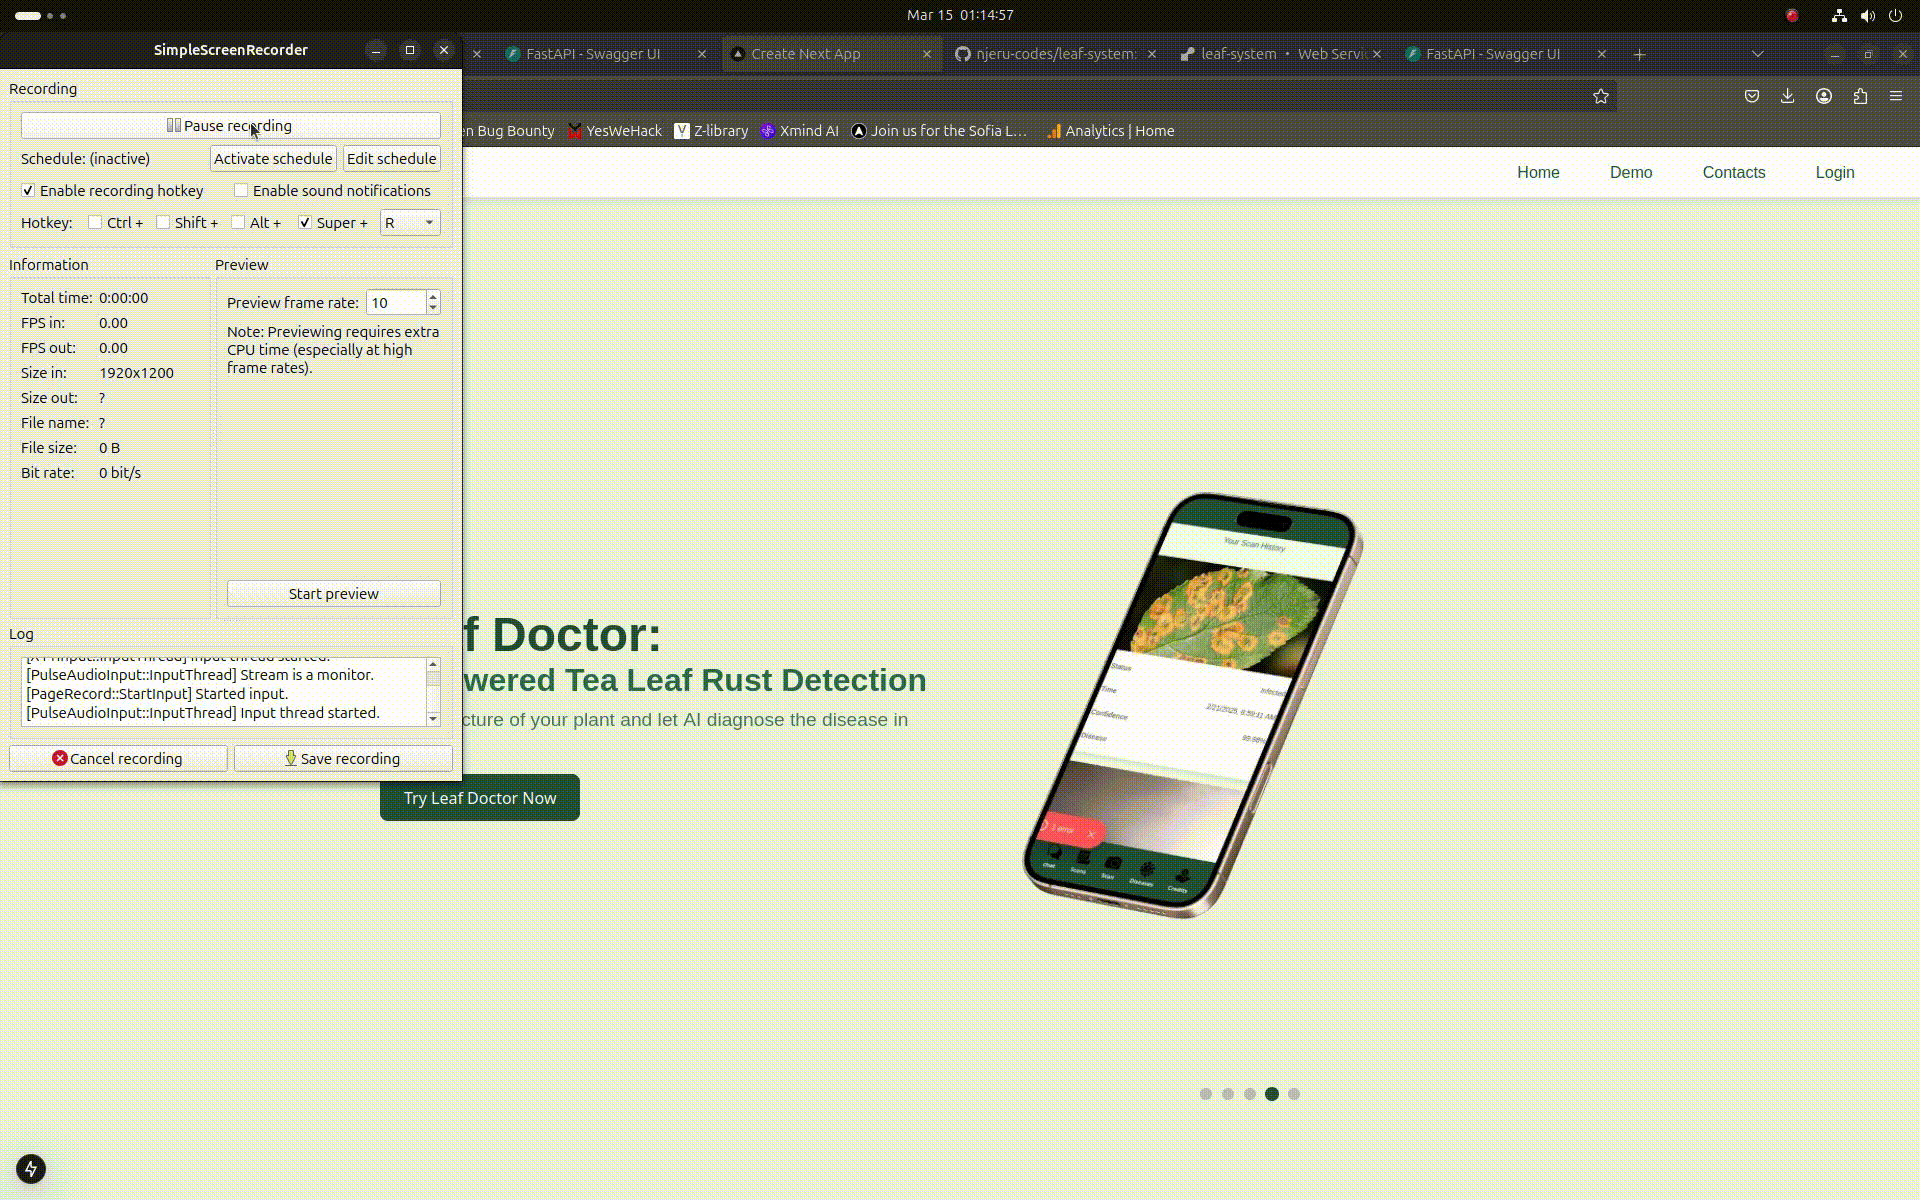
Task: Open the Demo nav link
Action: (x=1631, y=172)
